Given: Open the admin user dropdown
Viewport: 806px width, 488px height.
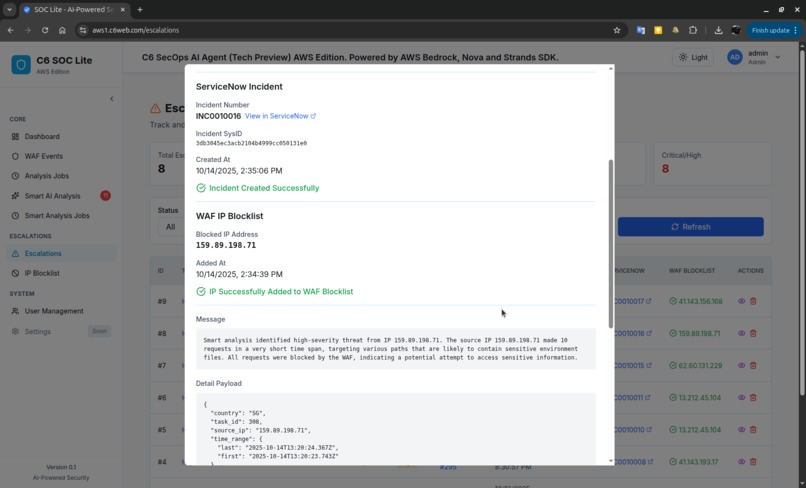Looking at the screenshot, I should [x=754, y=57].
